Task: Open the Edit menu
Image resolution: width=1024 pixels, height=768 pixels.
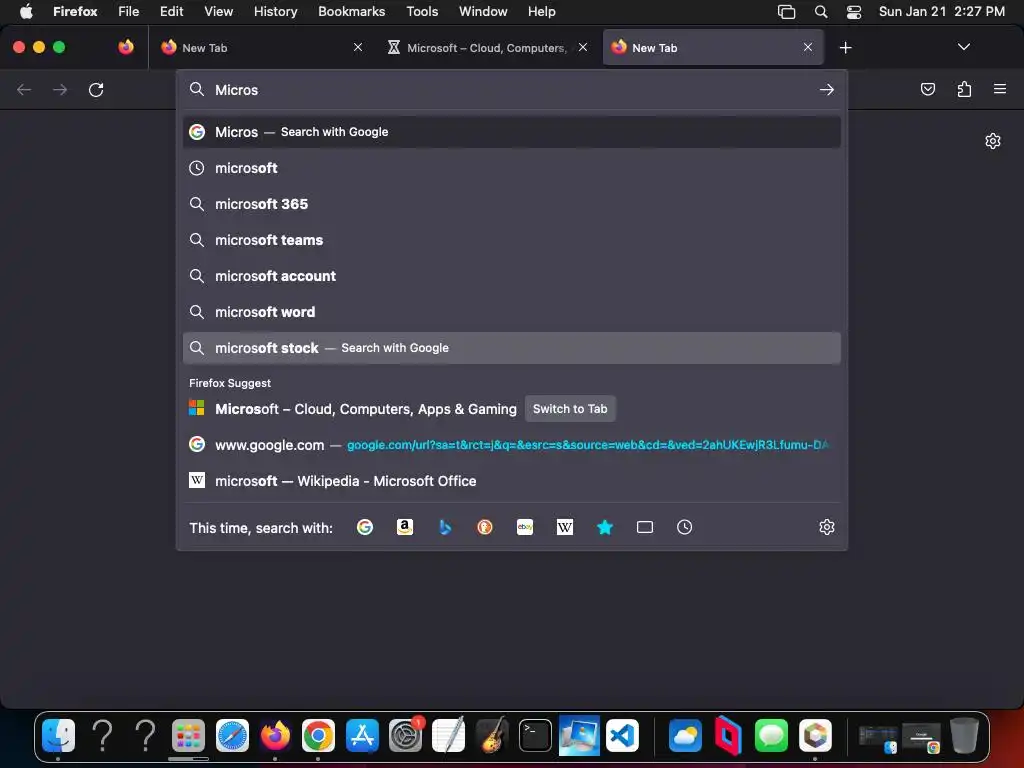Action: coord(172,11)
